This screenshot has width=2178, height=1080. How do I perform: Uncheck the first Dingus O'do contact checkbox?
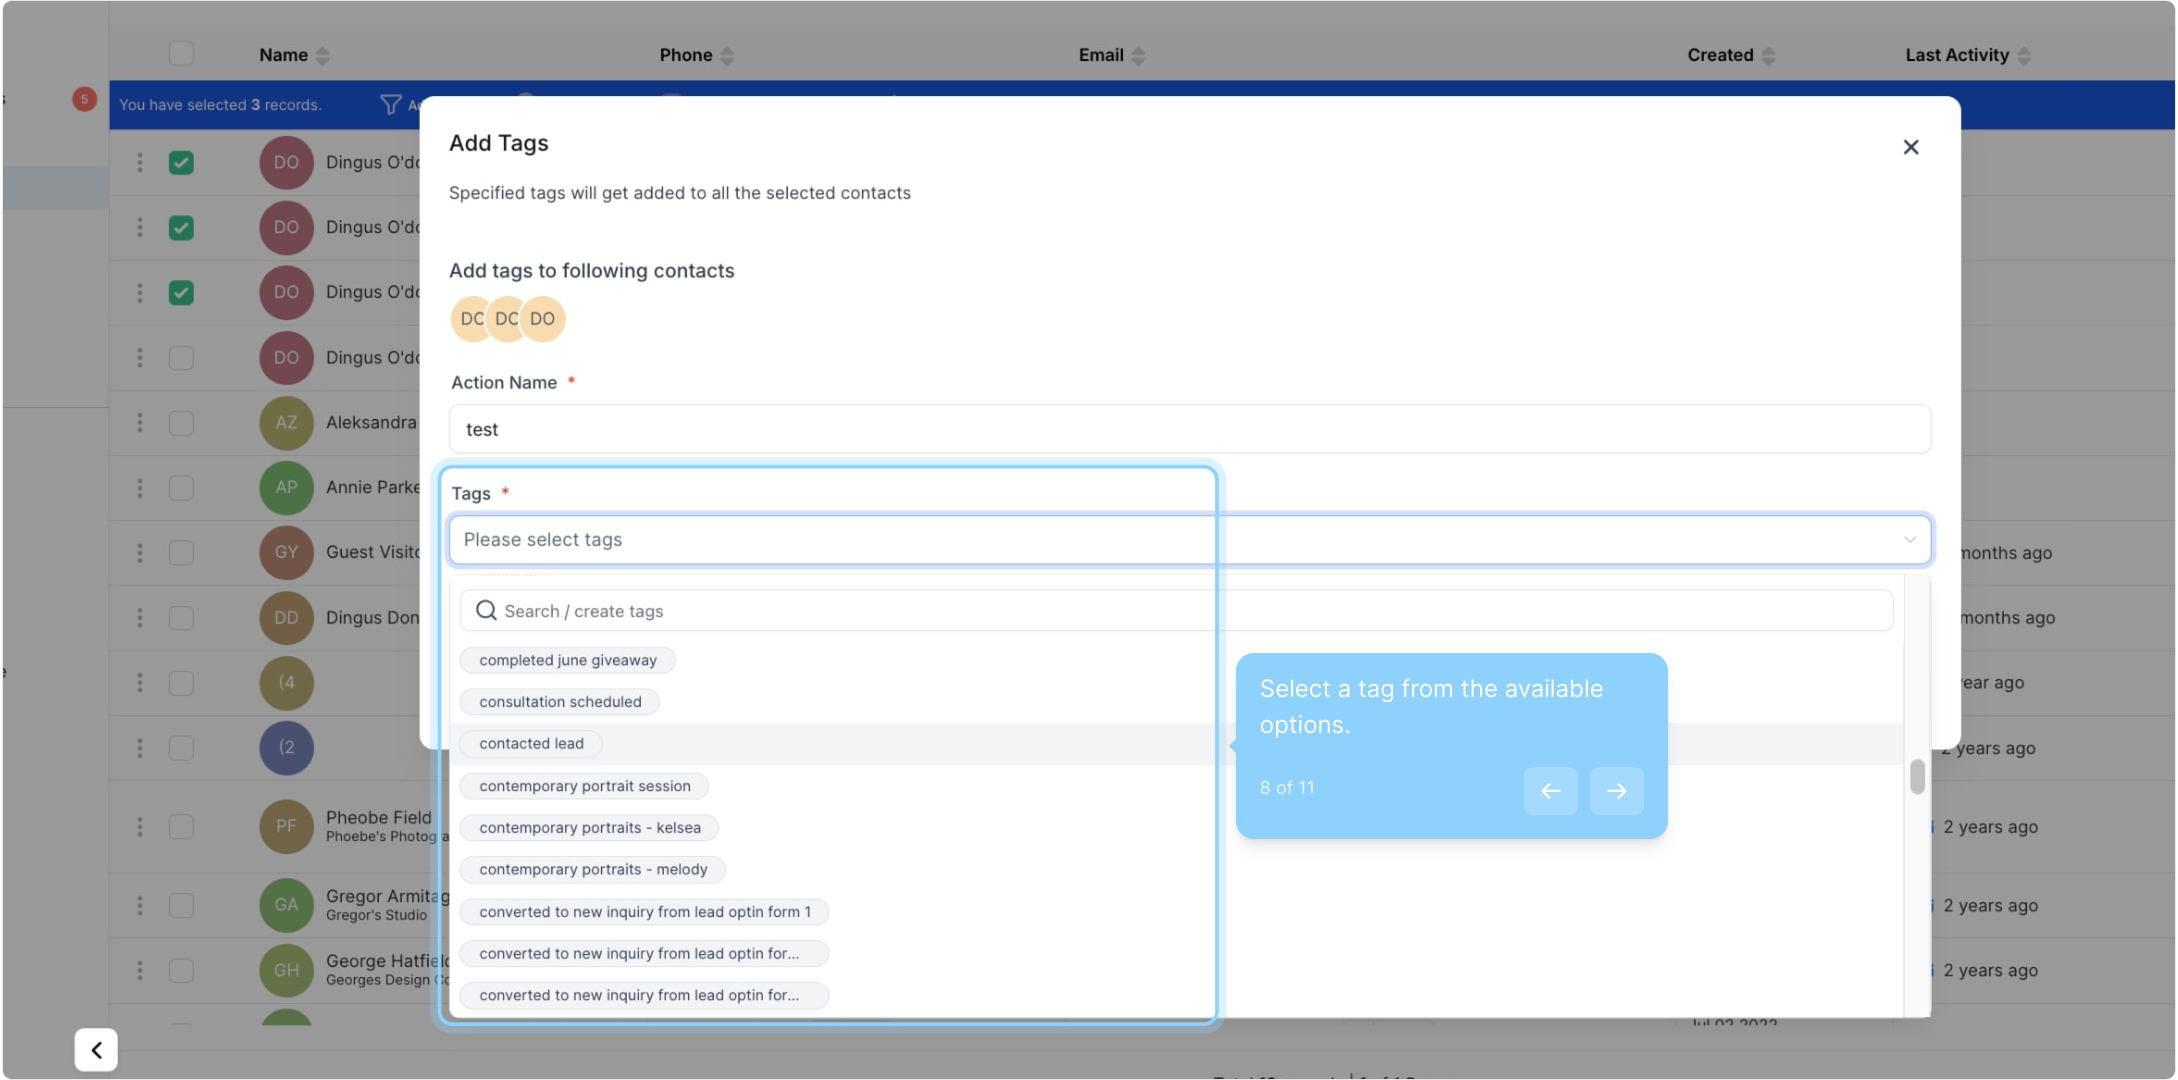pos(181,162)
